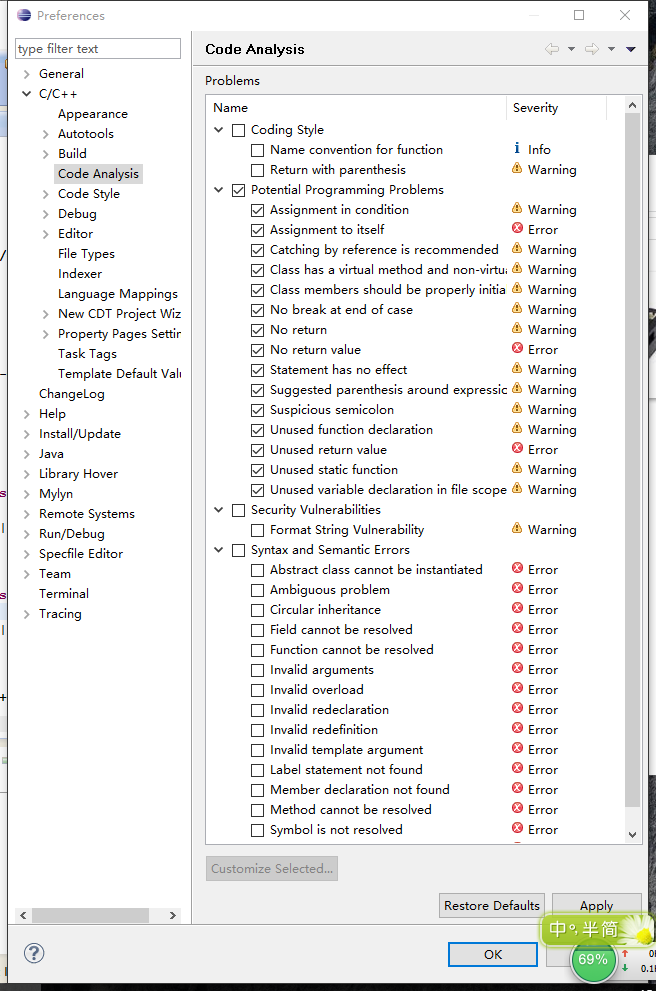Click Restore Defaults button
Viewport: 656px width, 991px height.
[492, 906]
